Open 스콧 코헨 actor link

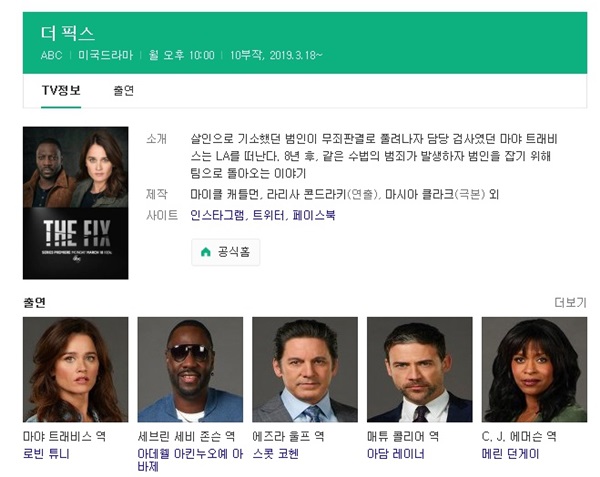click(x=276, y=454)
